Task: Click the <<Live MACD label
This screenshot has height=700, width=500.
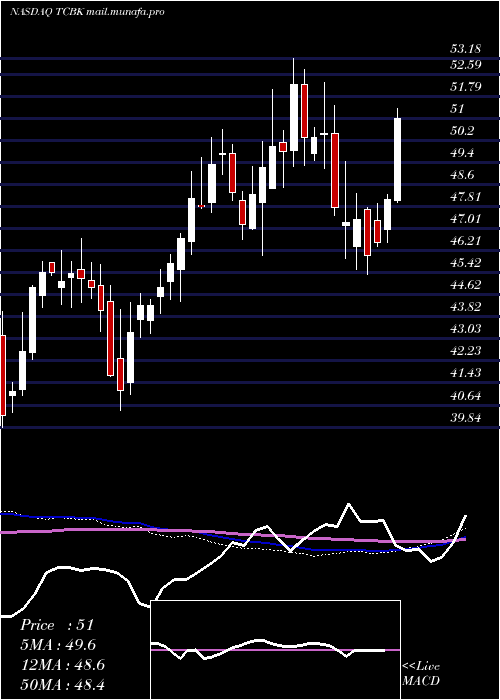Action: [421, 674]
